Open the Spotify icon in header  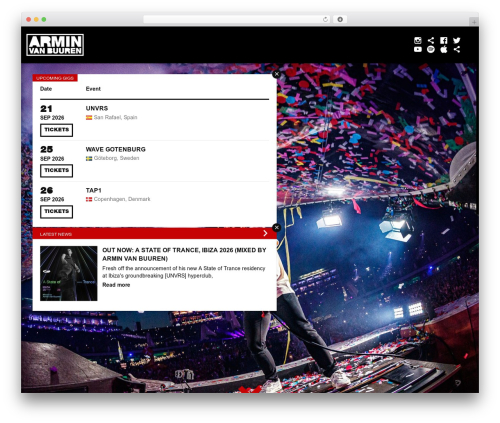click(x=431, y=49)
